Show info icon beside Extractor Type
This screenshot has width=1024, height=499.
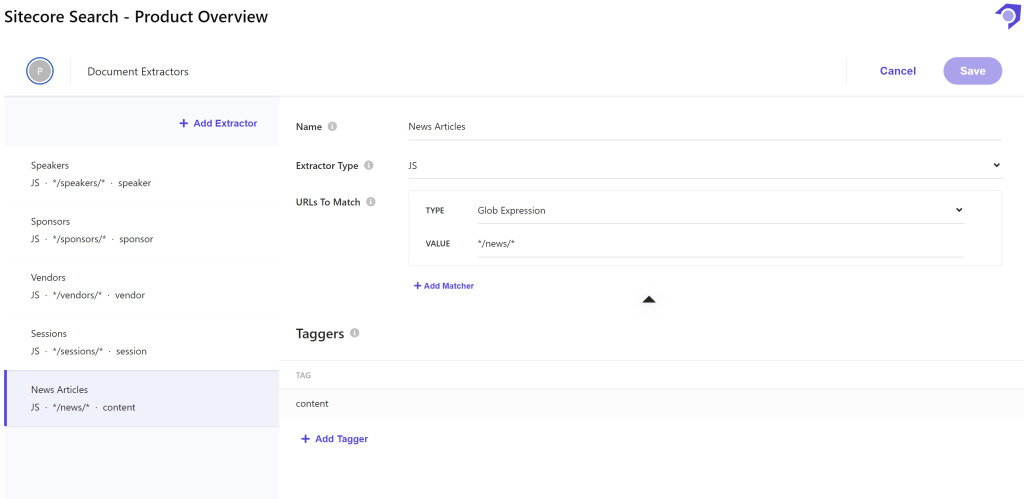368,166
